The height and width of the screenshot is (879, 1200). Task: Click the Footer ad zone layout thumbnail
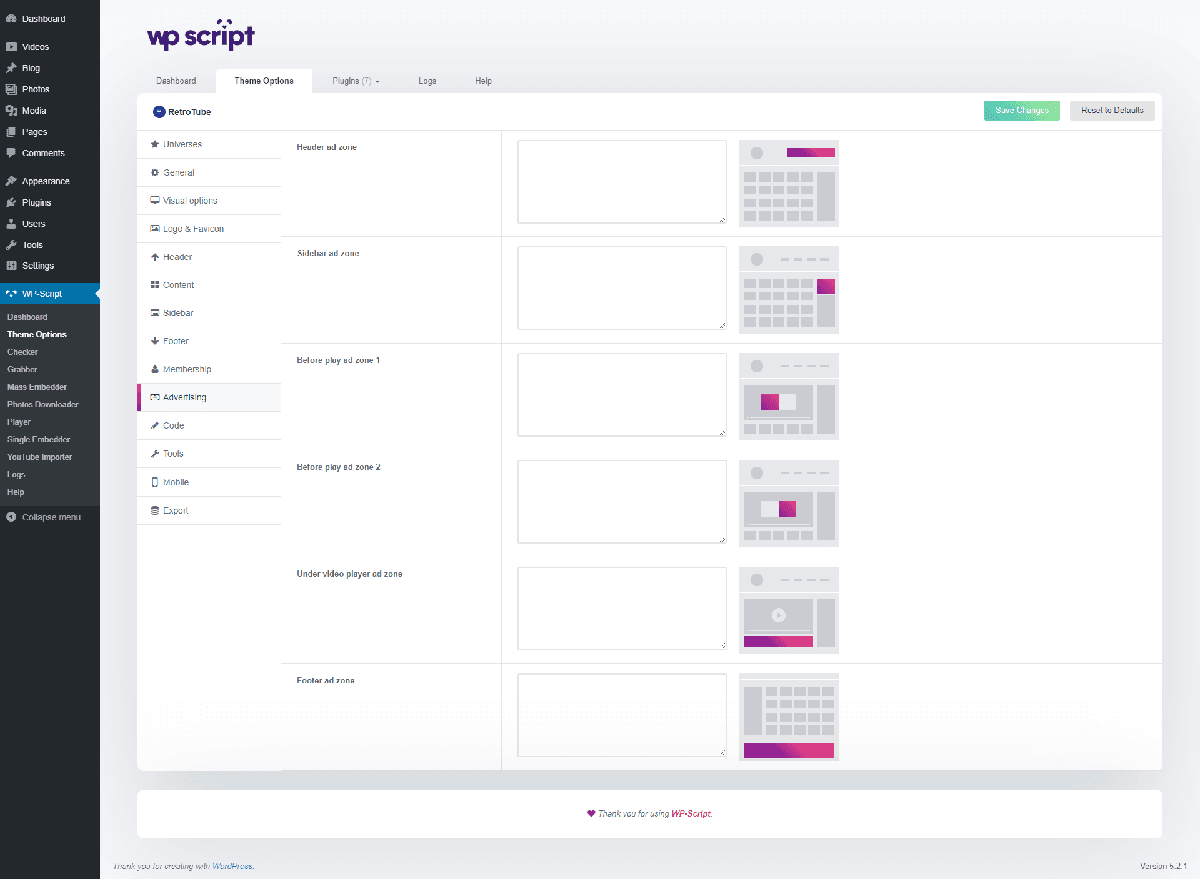(789, 716)
